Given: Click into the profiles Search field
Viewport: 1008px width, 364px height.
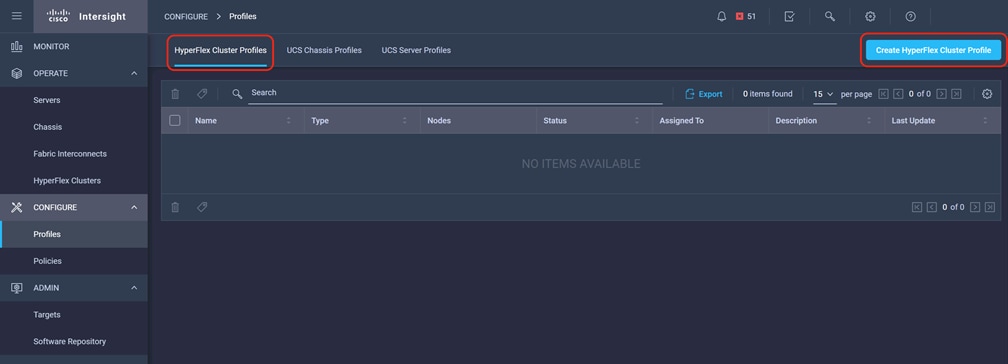Looking at the screenshot, I should point(455,94).
